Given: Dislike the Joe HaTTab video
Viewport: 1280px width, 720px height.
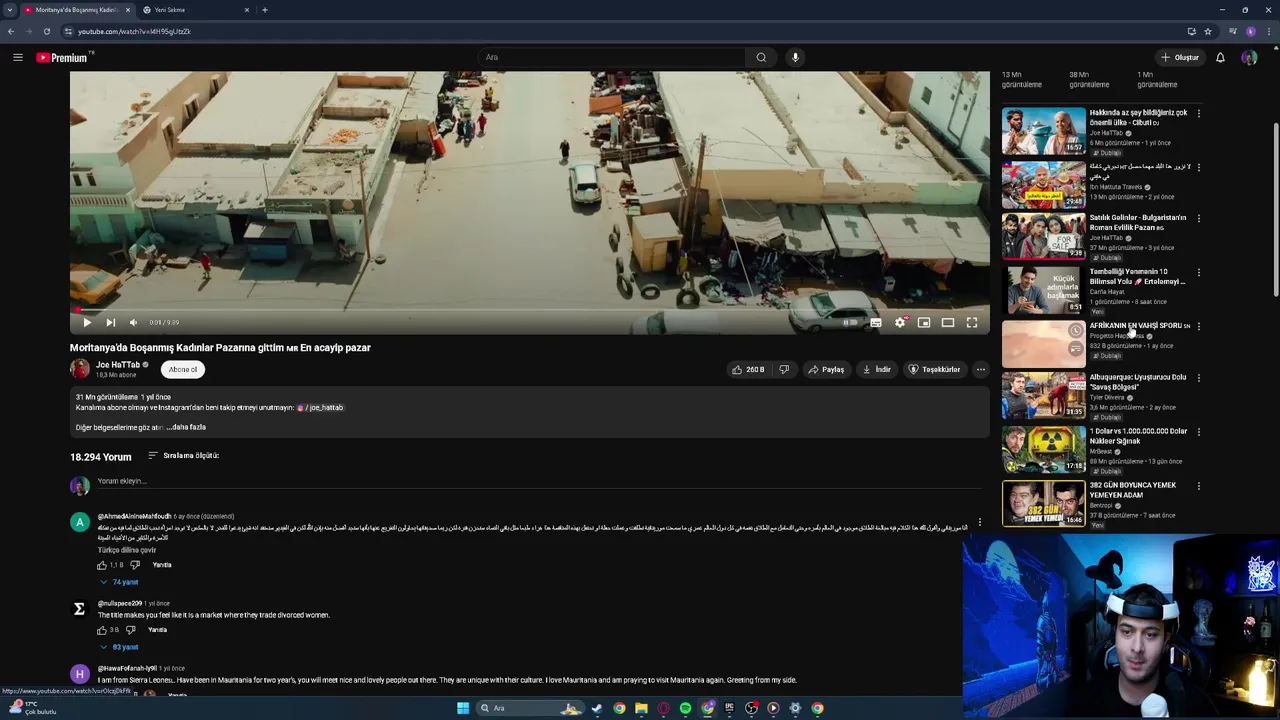Looking at the screenshot, I should 784,369.
